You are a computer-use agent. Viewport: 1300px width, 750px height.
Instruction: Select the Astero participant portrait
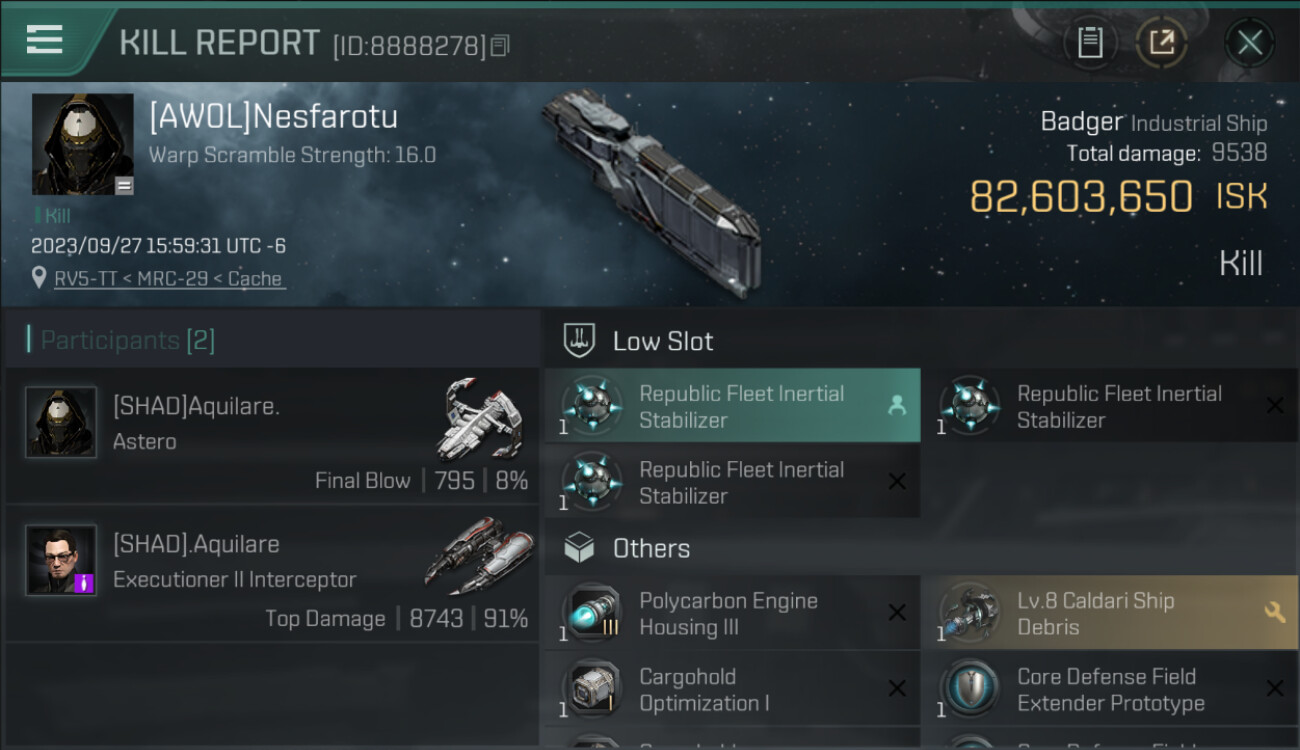tap(61, 422)
